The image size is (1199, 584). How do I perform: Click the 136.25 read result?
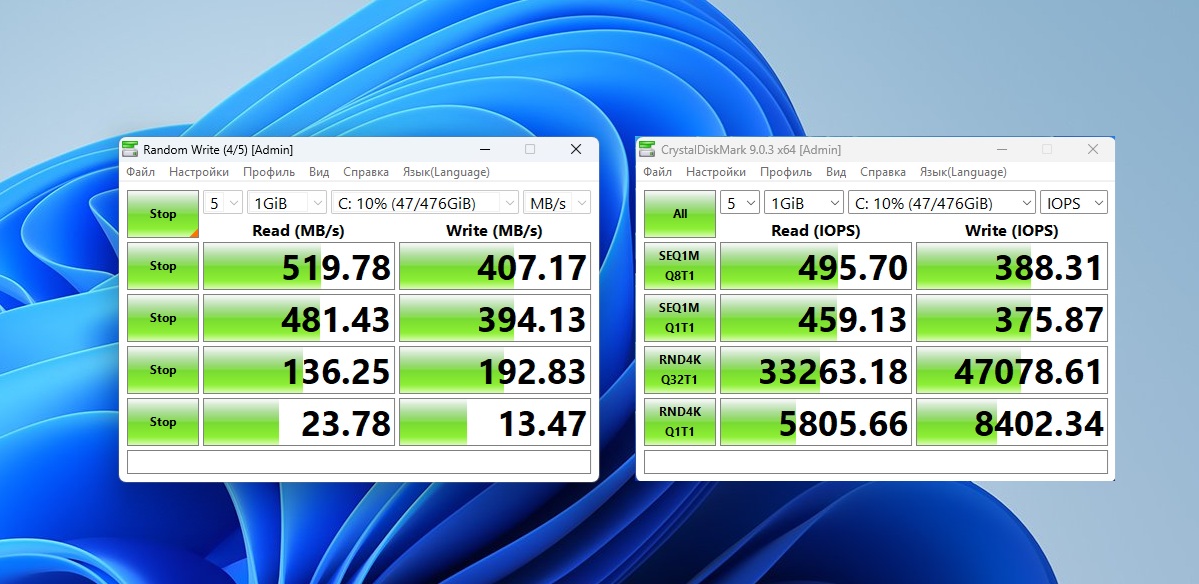[x=299, y=370]
